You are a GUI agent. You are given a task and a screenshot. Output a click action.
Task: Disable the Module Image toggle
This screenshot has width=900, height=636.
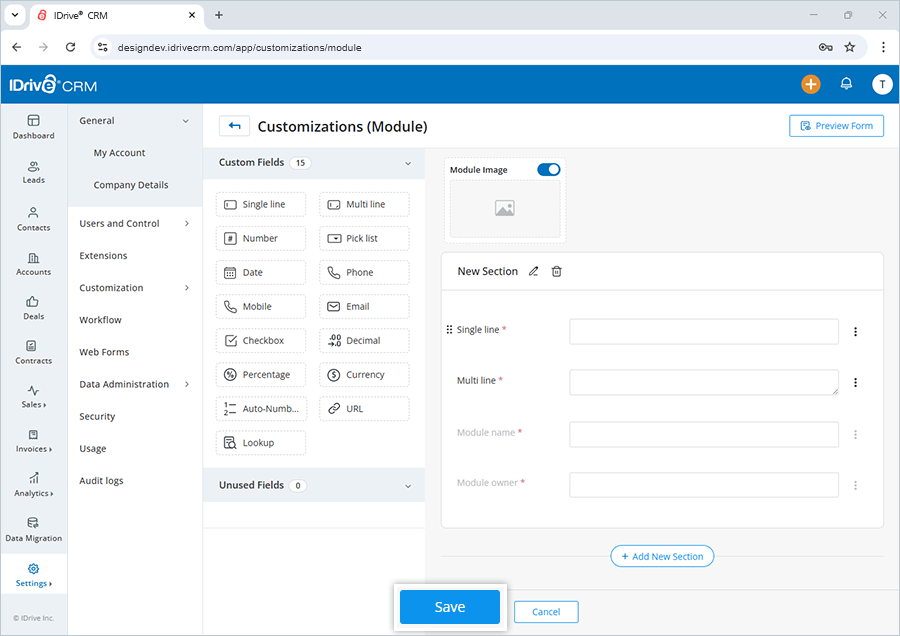pyautogui.click(x=548, y=170)
